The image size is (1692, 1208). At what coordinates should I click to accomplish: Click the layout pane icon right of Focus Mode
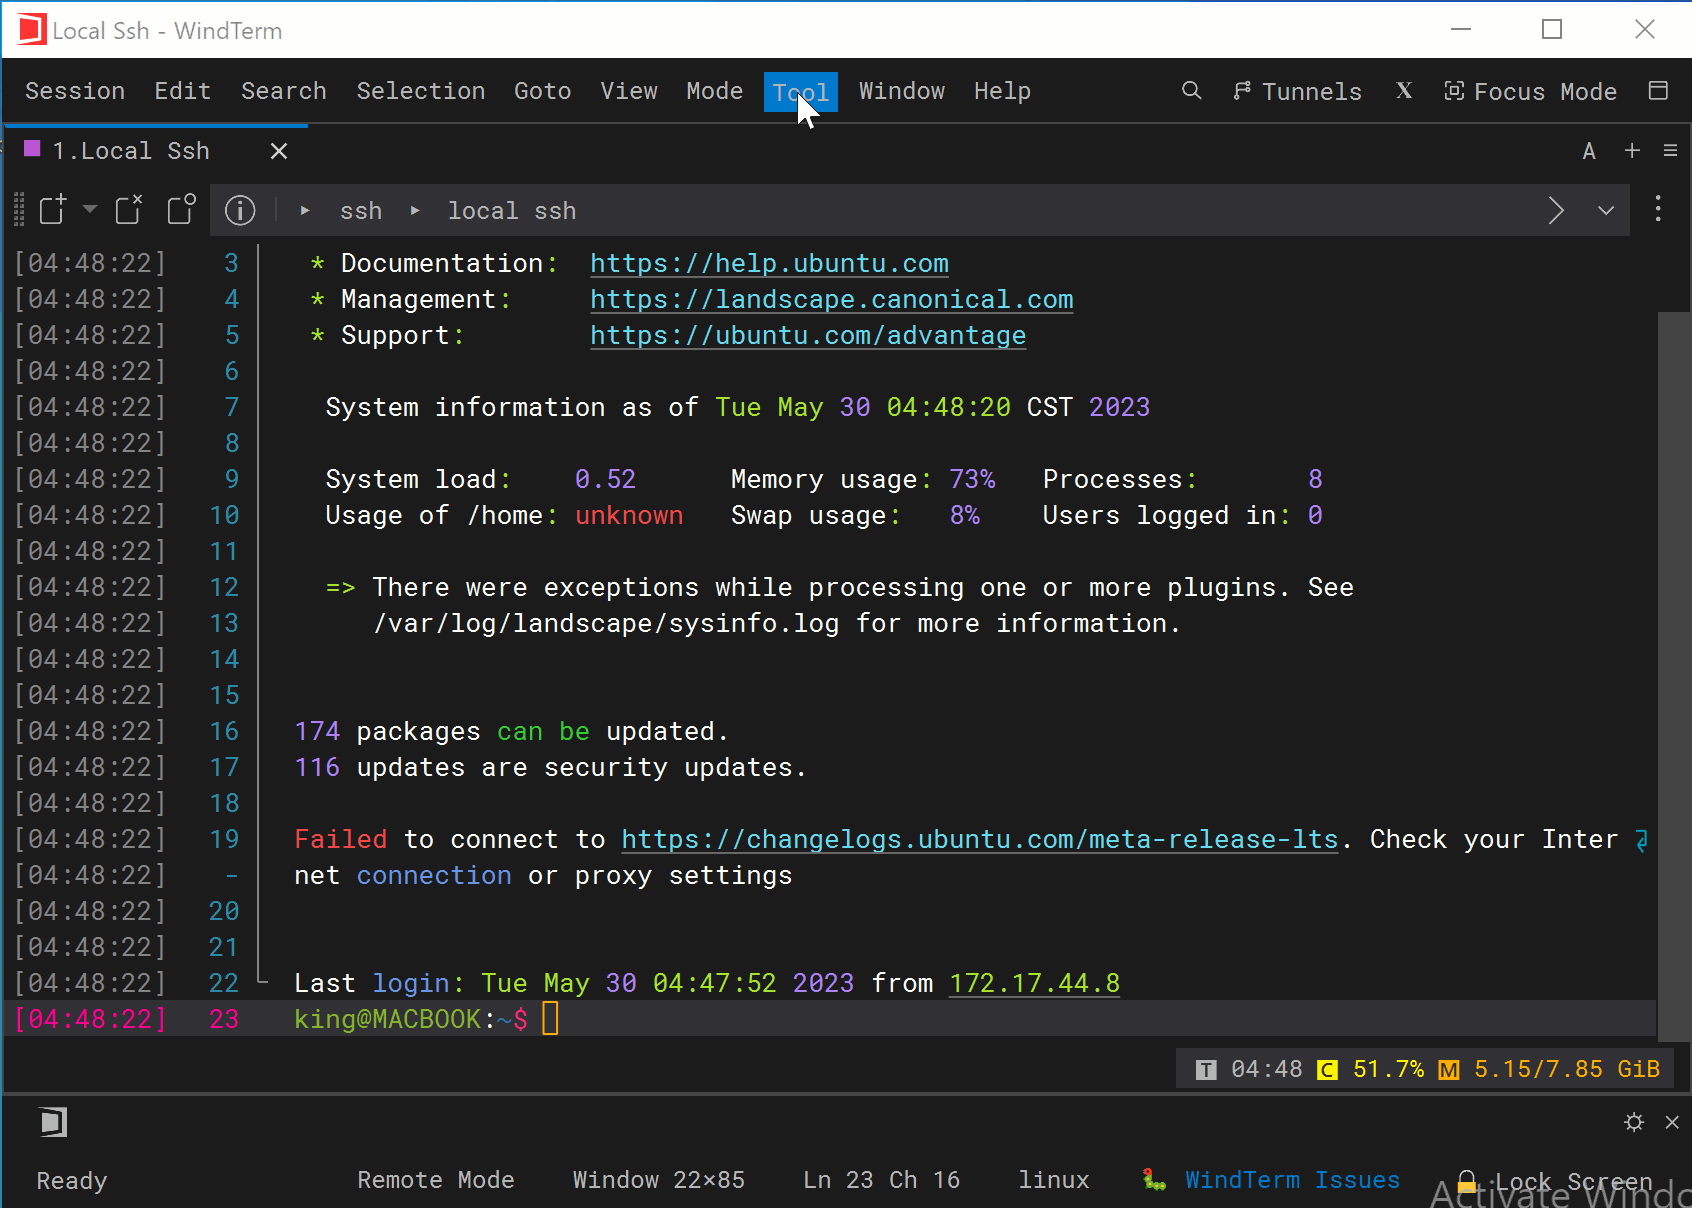[1658, 91]
